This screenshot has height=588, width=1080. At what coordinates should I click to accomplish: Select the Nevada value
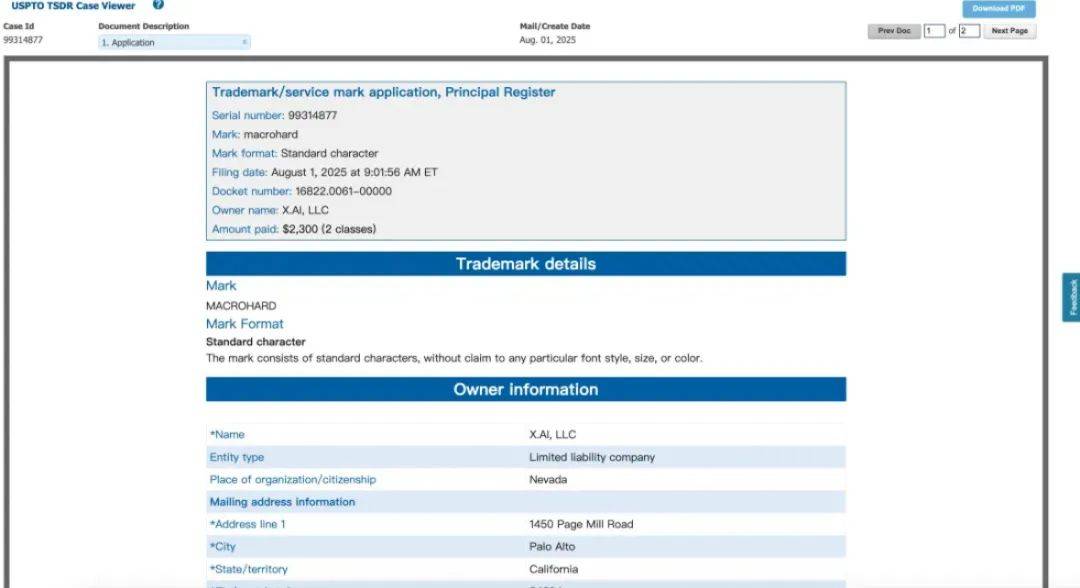[548, 479]
